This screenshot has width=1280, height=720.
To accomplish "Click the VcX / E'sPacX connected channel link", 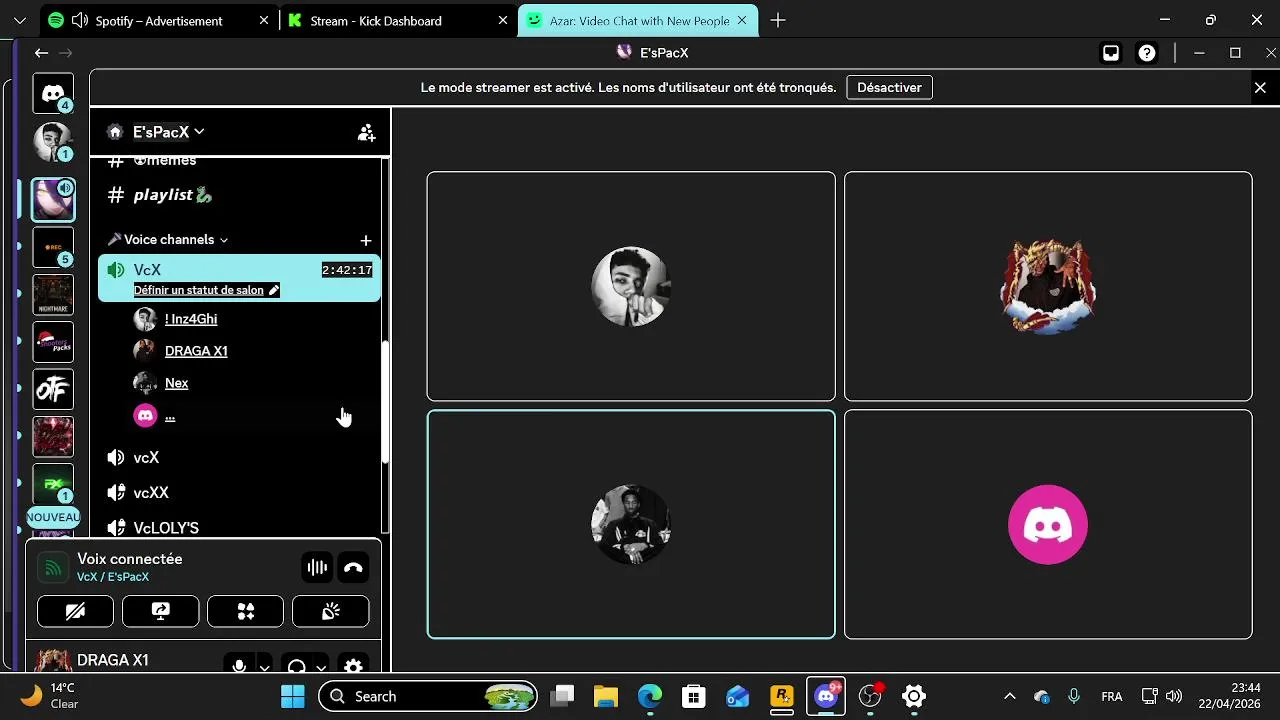I will pos(113,577).
